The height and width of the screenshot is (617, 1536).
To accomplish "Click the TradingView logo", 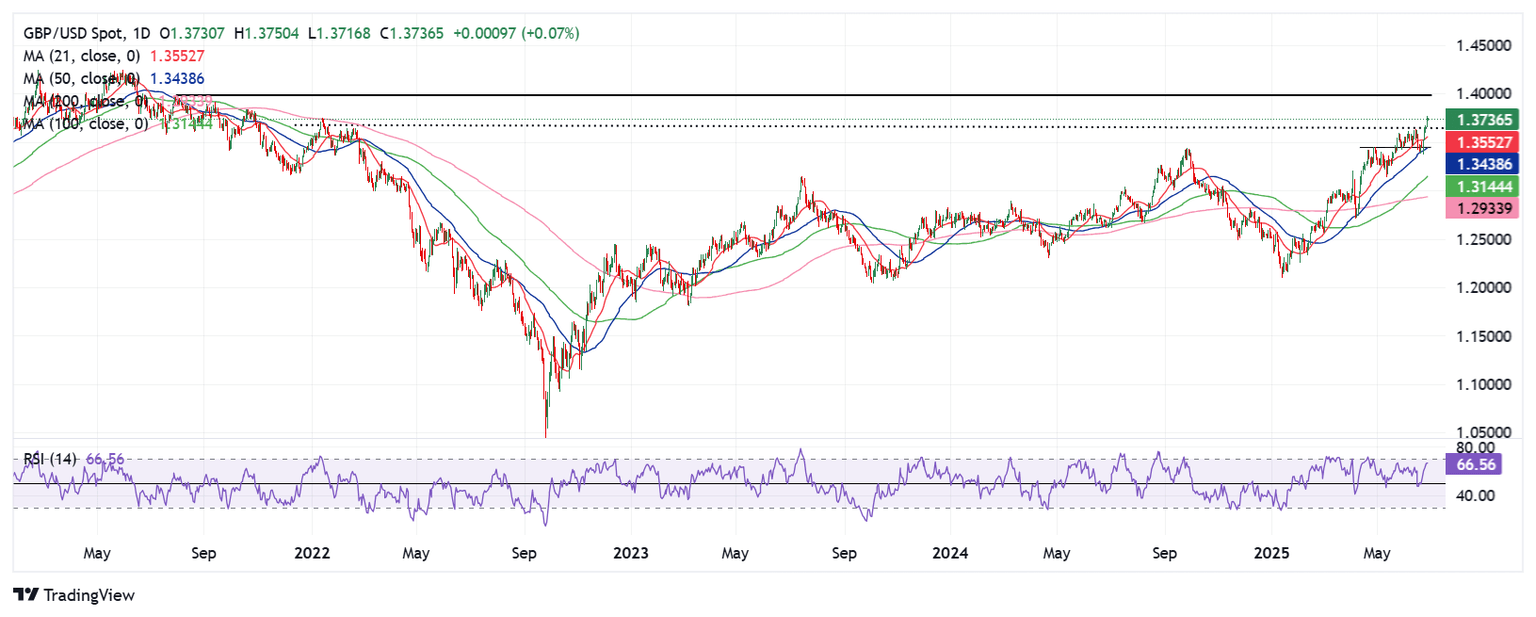I will click(x=73, y=595).
